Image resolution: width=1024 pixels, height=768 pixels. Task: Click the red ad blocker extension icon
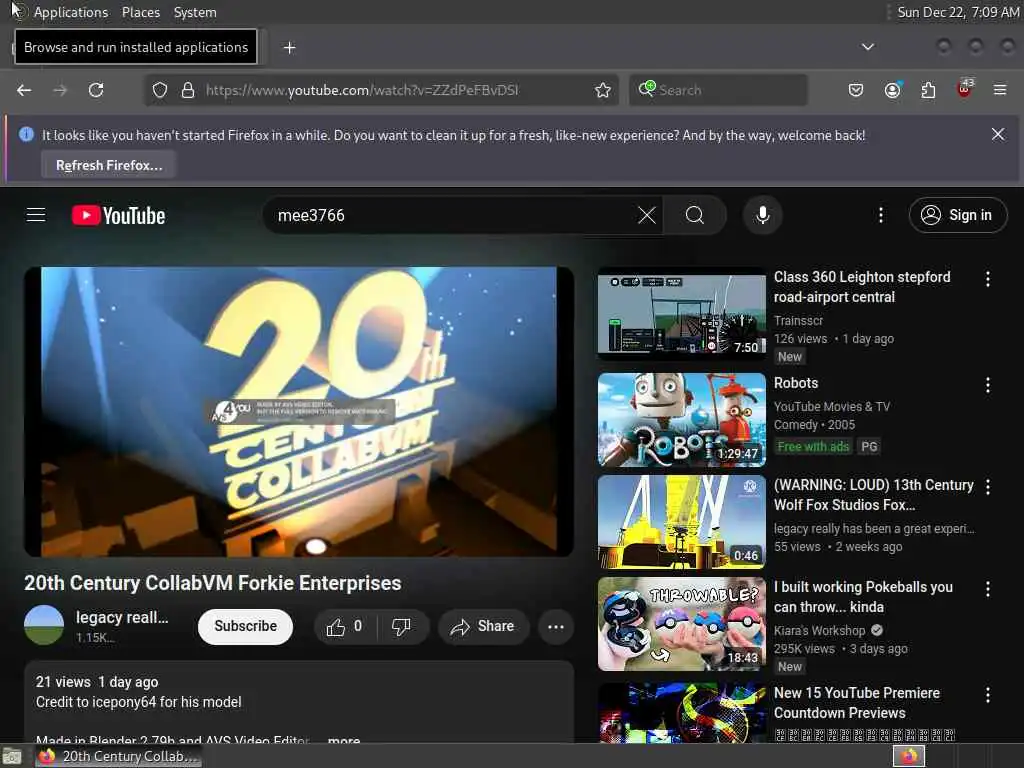(965, 89)
